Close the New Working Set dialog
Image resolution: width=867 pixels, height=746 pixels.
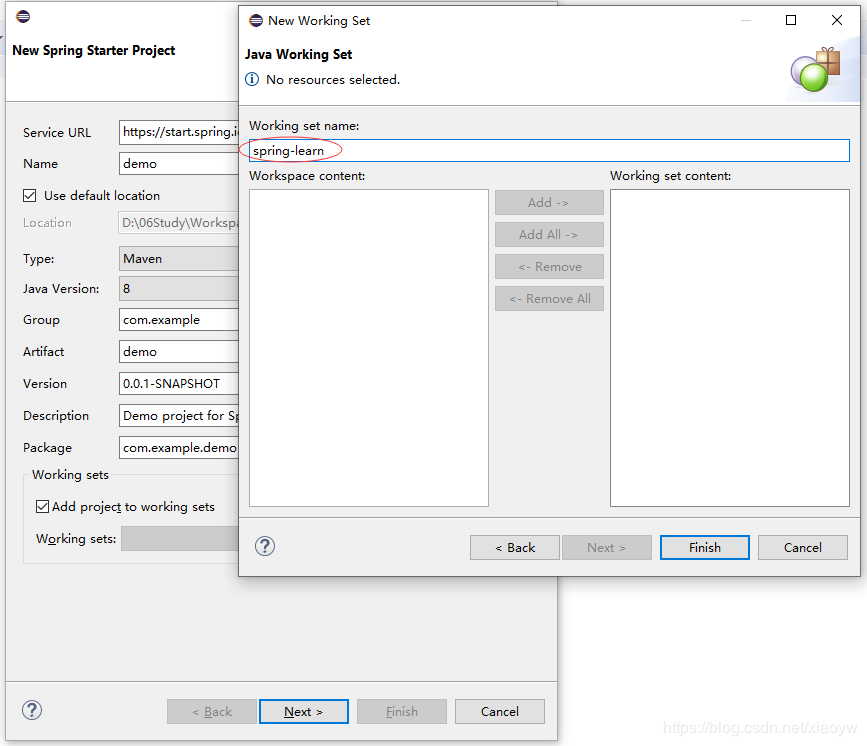click(837, 20)
